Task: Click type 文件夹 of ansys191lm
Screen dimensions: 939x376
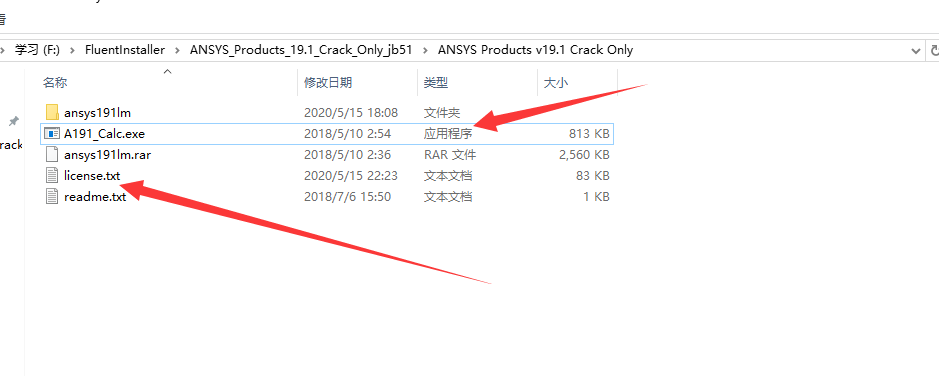Action: 442,113
